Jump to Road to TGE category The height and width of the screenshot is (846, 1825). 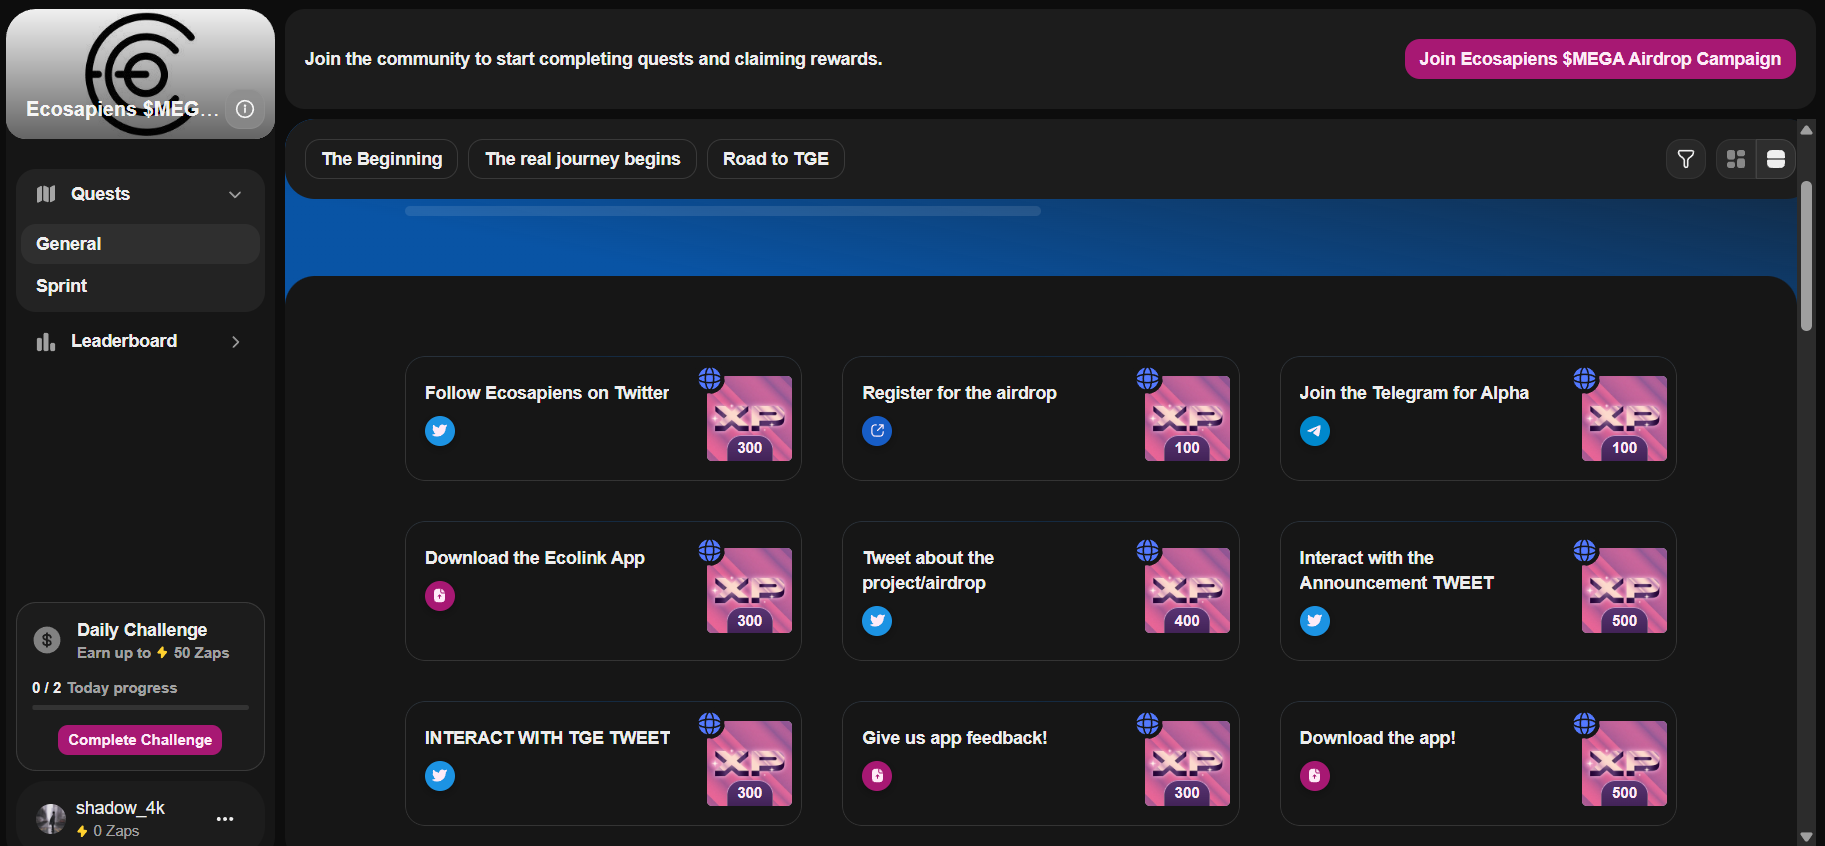pos(776,159)
